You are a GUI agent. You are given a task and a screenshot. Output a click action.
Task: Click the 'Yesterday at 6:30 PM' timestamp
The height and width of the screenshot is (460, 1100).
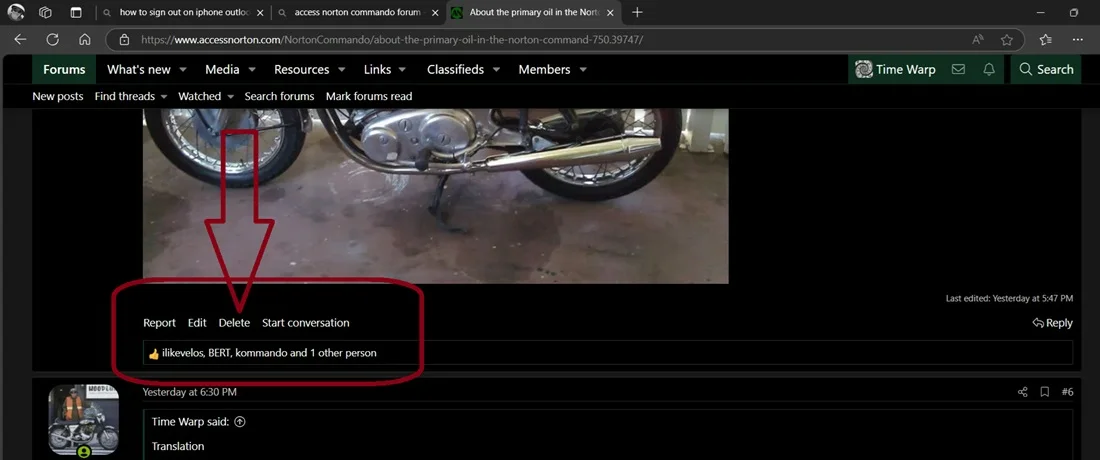(189, 392)
